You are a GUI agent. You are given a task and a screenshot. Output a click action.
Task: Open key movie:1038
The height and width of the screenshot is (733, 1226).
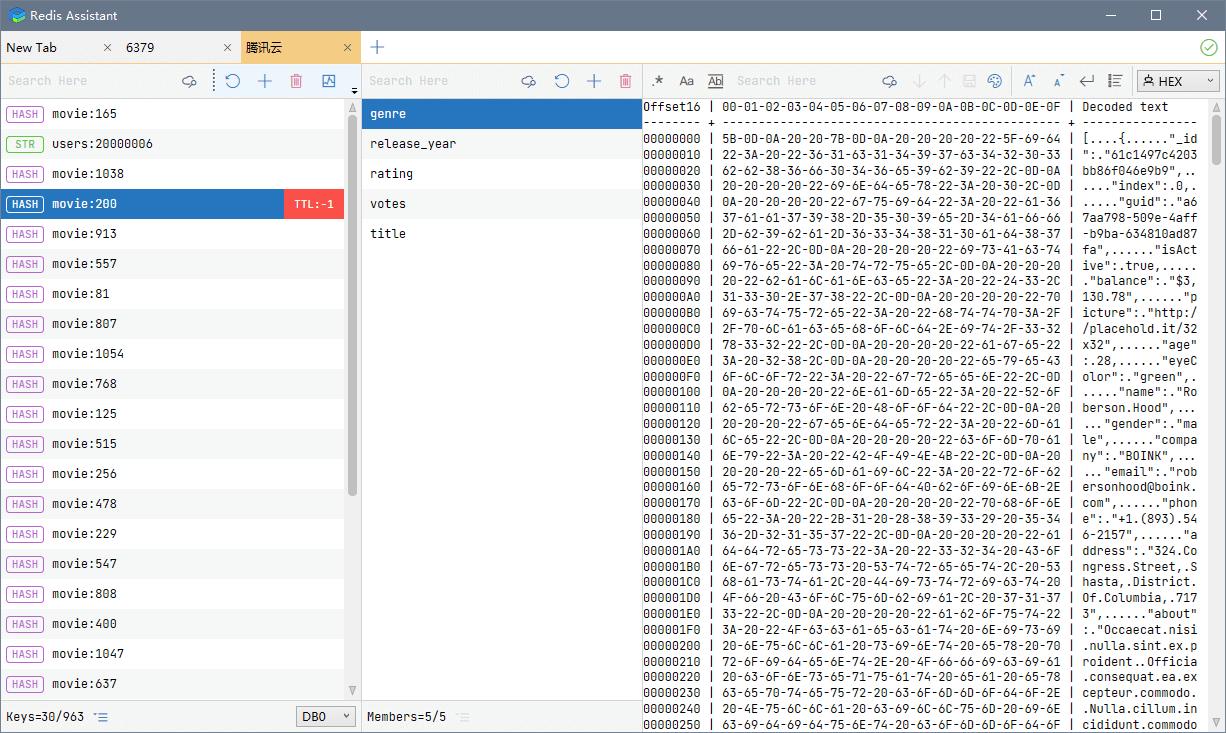pyautogui.click(x=172, y=174)
